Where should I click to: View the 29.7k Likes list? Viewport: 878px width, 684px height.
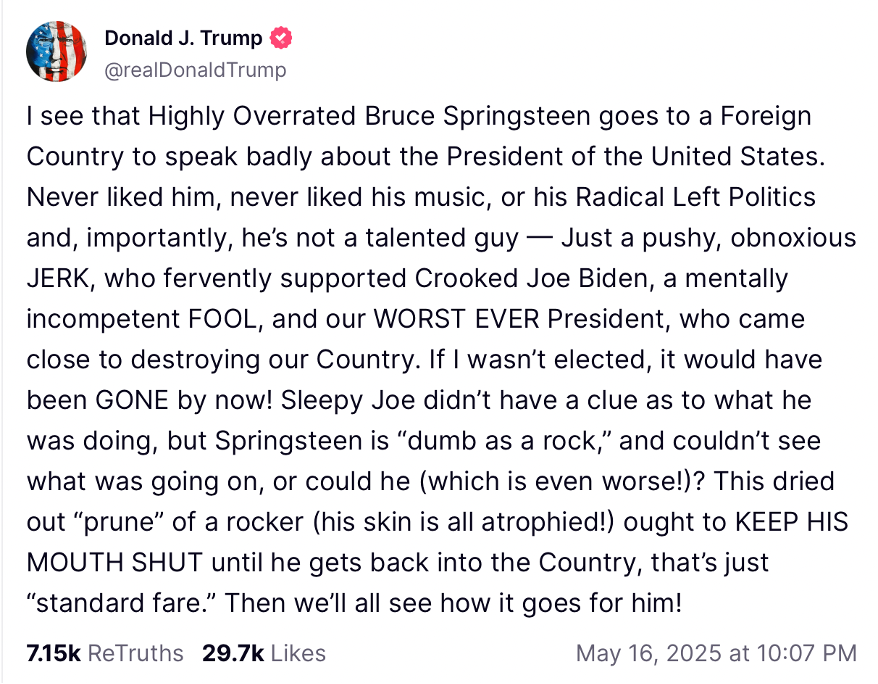pos(264,653)
